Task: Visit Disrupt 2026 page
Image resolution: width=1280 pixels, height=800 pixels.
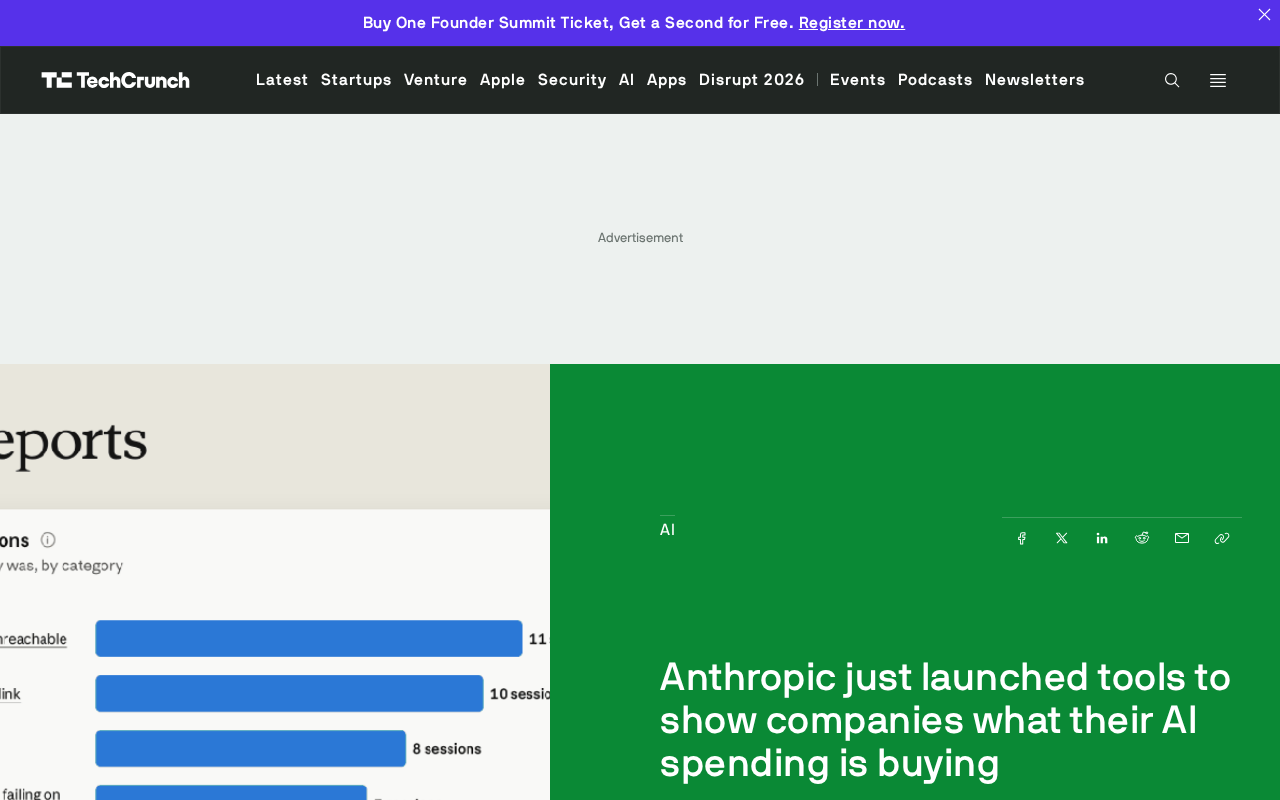Action: [752, 79]
